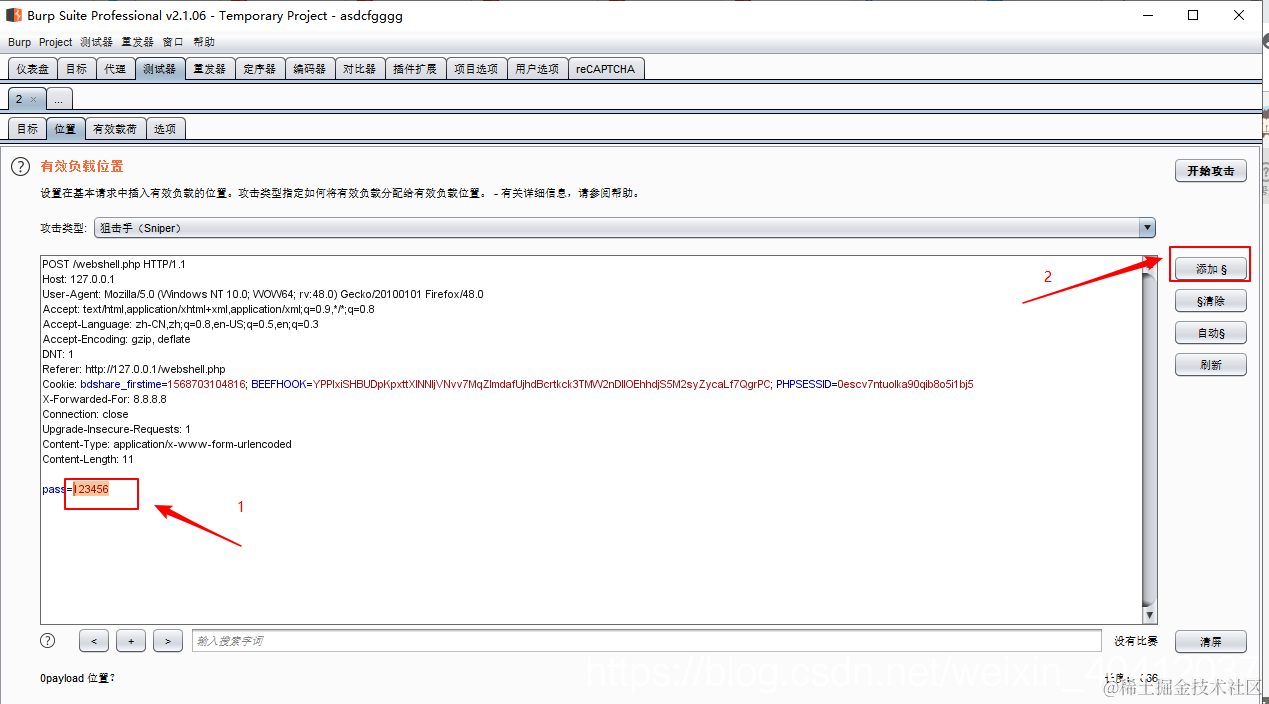Open the payload positions help icon
Viewport: 1269px width, 704px height.
20,167
